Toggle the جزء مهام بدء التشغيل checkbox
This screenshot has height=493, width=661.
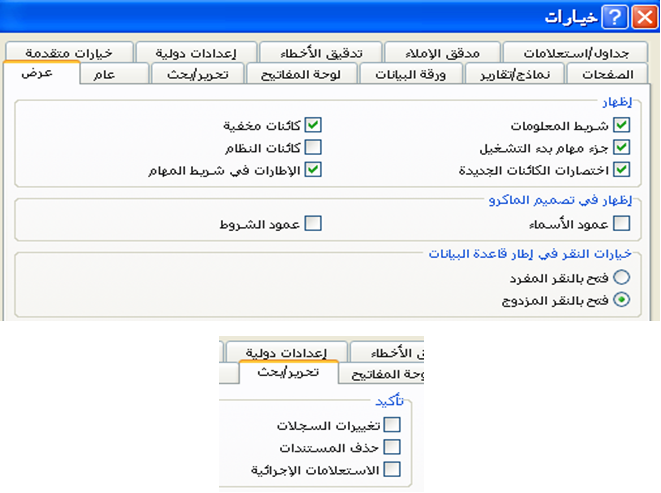pos(622,147)
